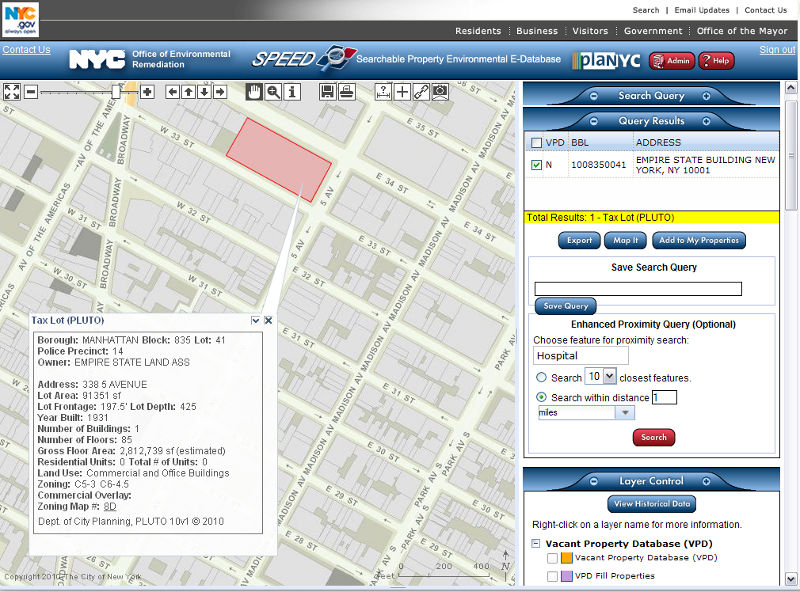Click Contact Us link below logo

tap(27, 50)
